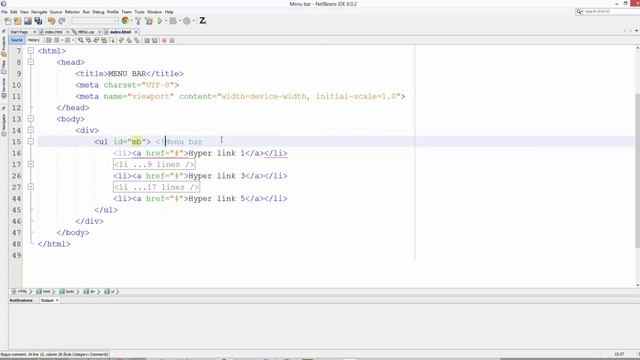Click the large Z toolbar icon
Screen dimensions: 640x360
click(202, 21)
